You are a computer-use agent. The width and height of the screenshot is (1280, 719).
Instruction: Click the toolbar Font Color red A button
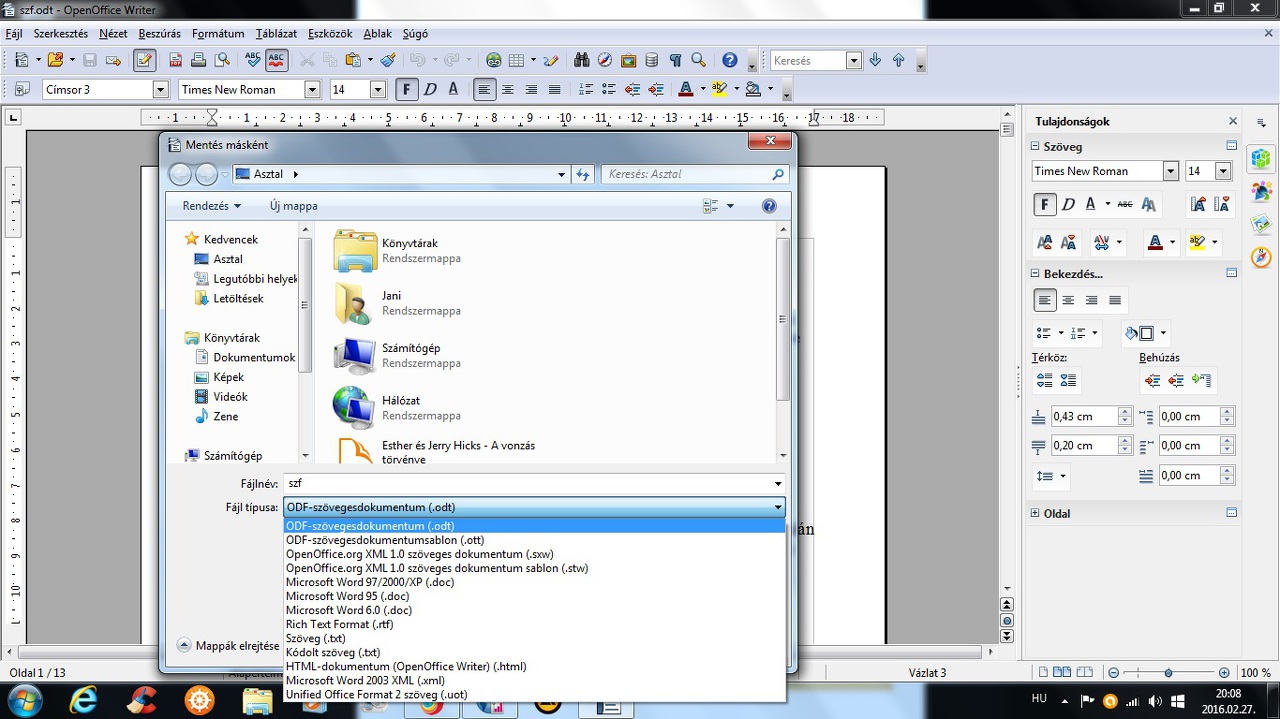click(685, 89)
